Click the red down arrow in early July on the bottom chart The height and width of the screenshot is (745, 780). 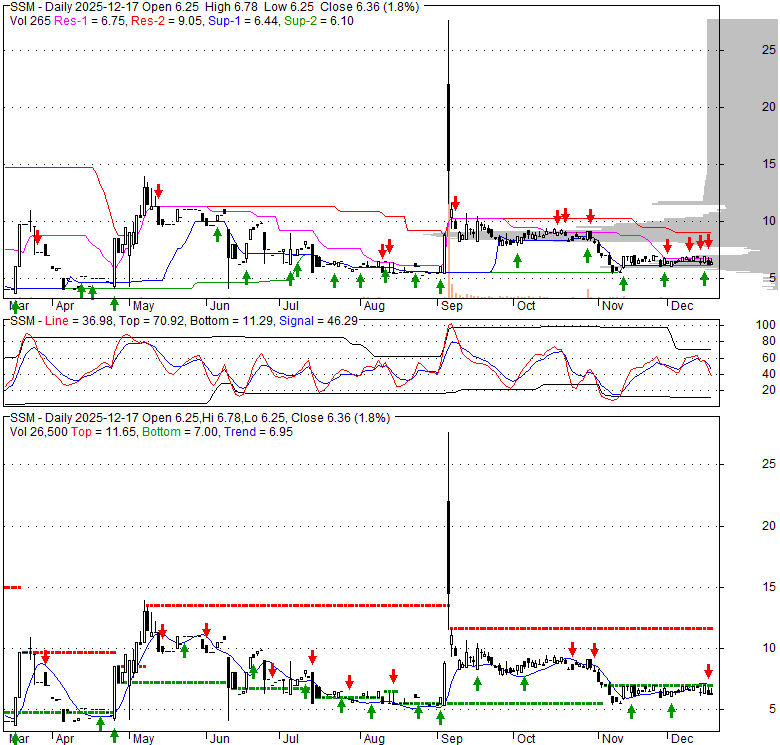coord(312,657)
